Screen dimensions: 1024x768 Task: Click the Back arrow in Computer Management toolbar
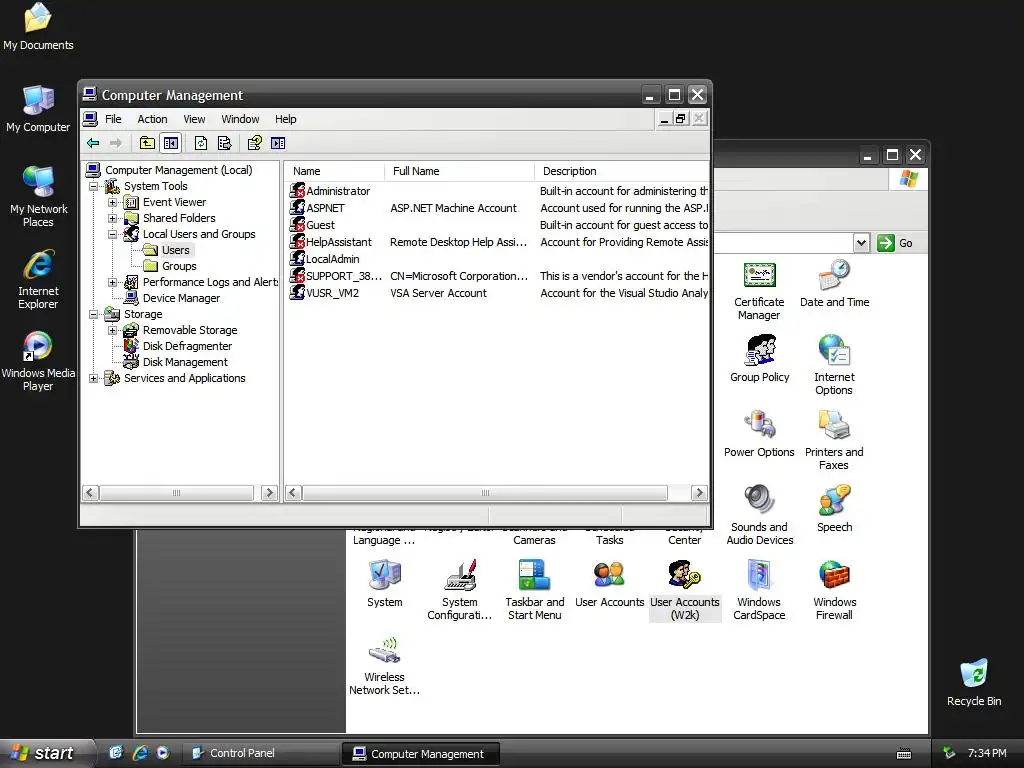click(x=93, y=143)
